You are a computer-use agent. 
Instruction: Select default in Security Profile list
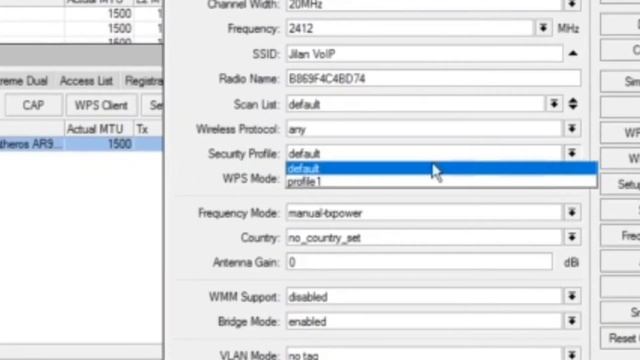[442, 168]
